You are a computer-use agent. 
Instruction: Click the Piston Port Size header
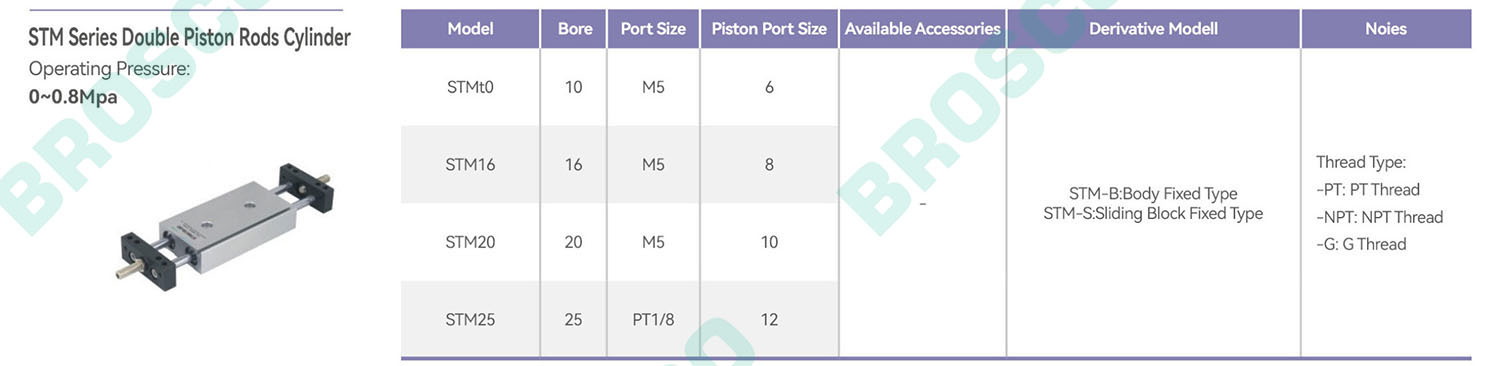tap(769, 29)
